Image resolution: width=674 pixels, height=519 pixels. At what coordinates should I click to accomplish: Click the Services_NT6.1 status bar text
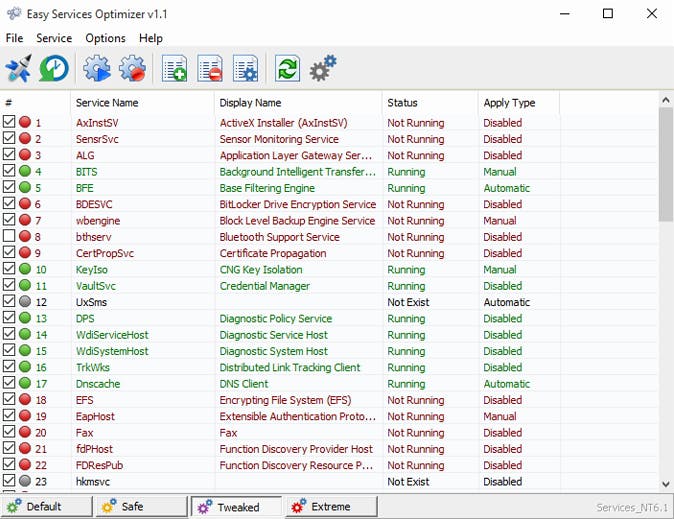632,507
